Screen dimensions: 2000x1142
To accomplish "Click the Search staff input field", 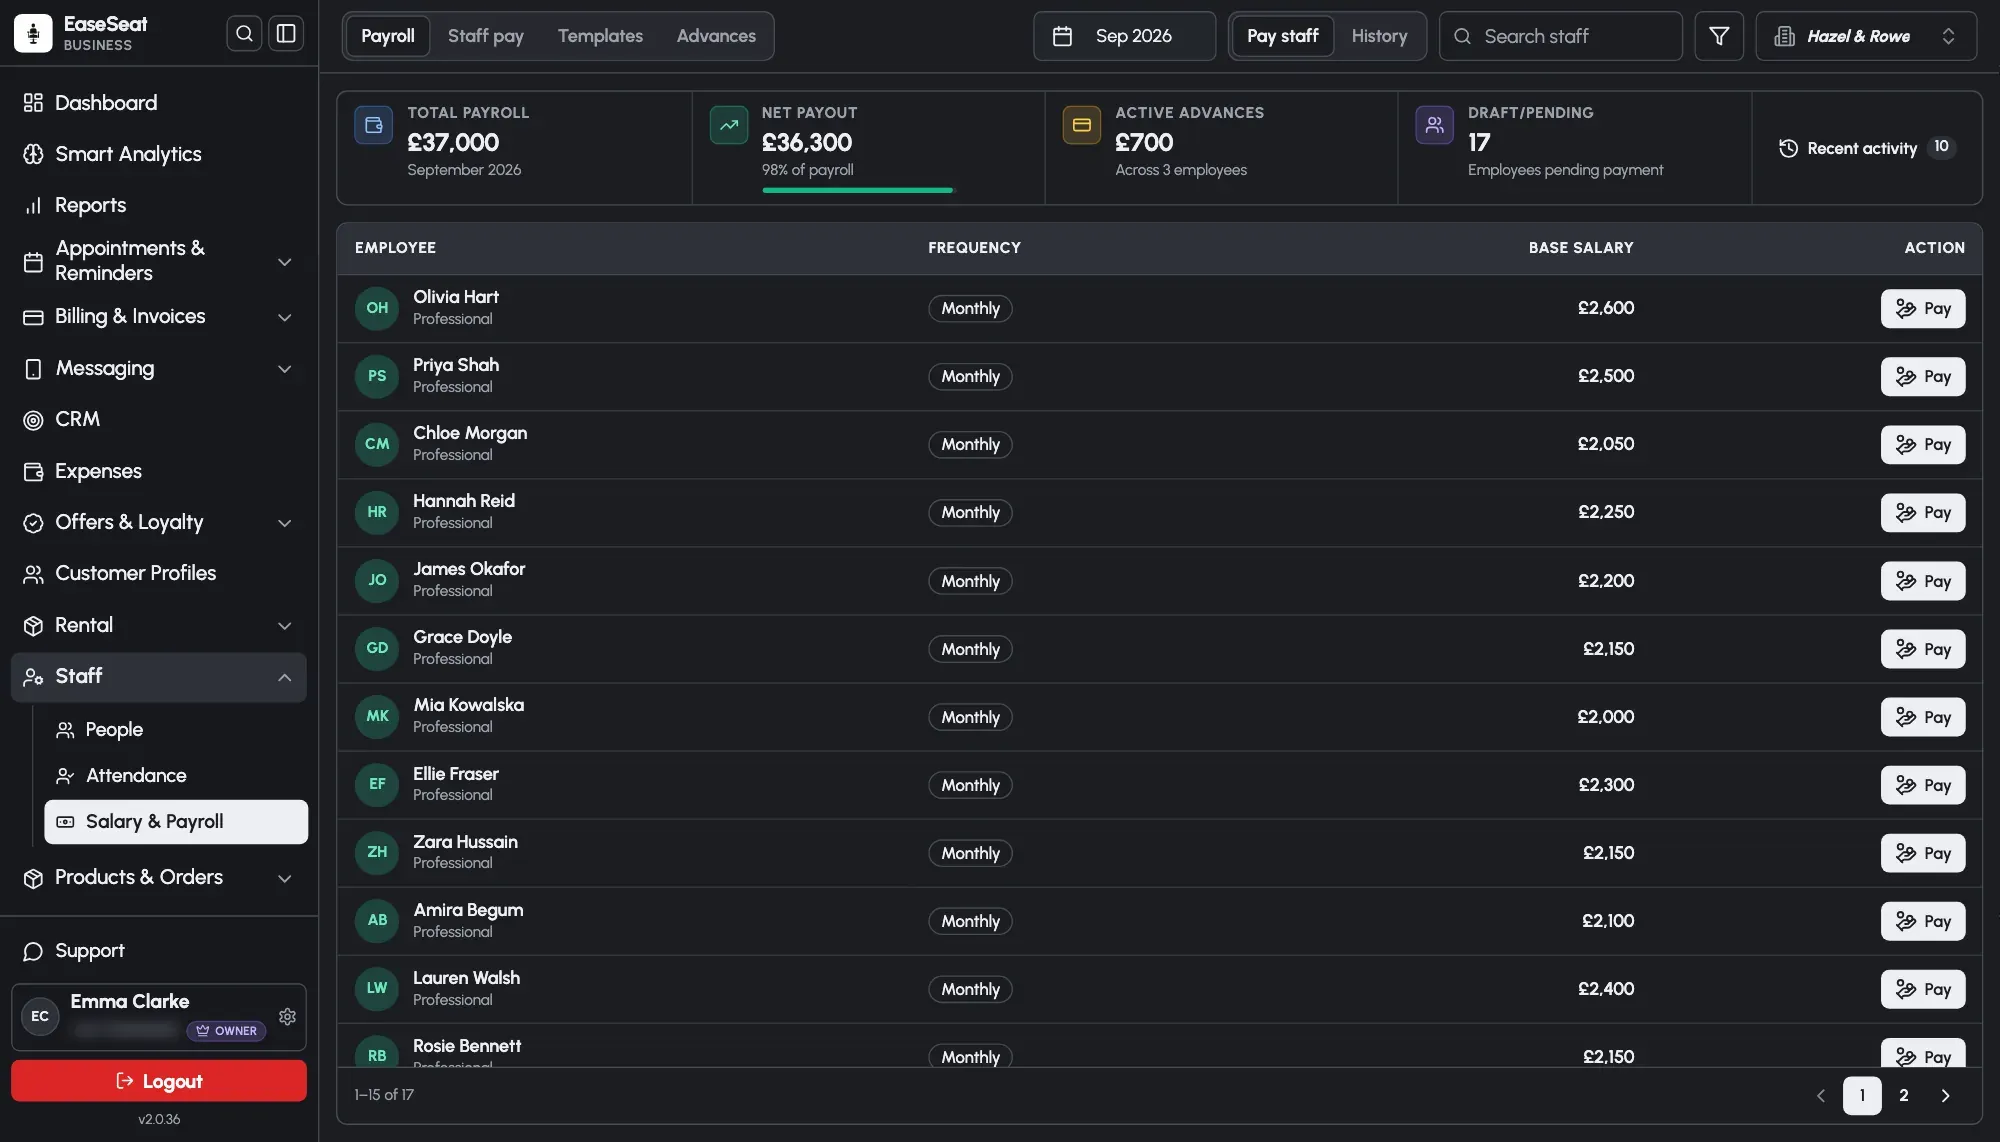I will (1561, 36).
